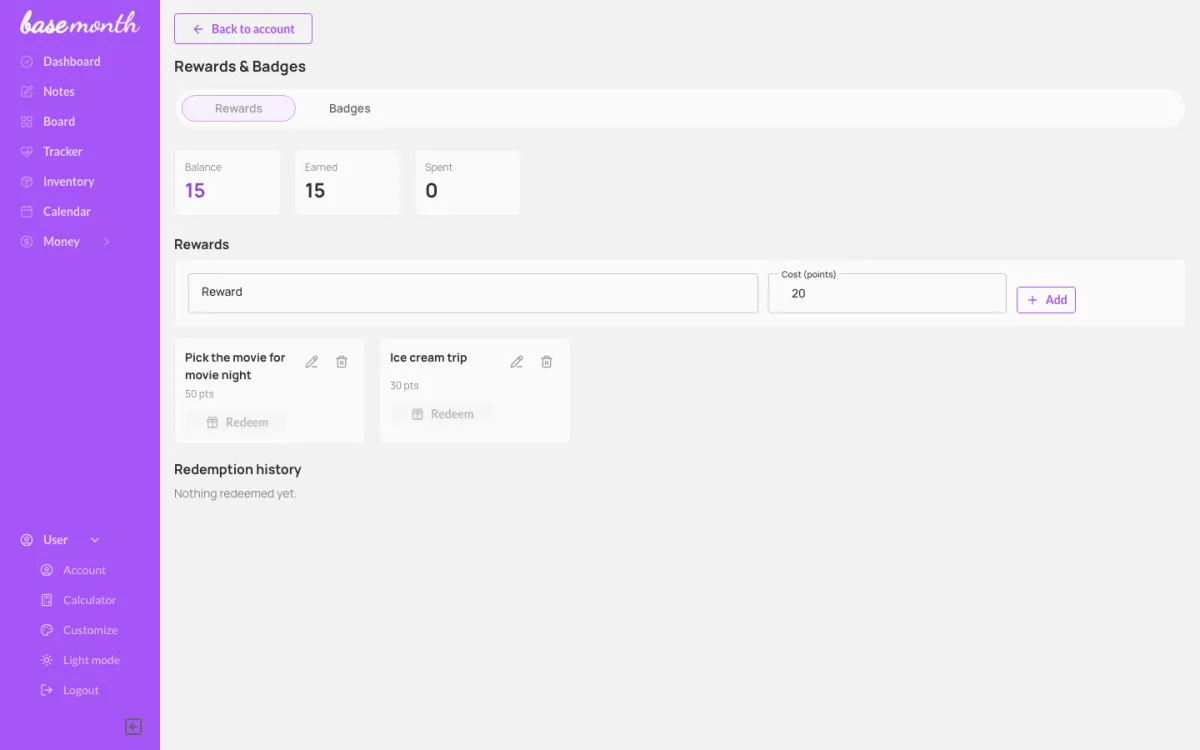
Task: Click the 'Nothing redeemed yet.' text
Action: point(235,494)
